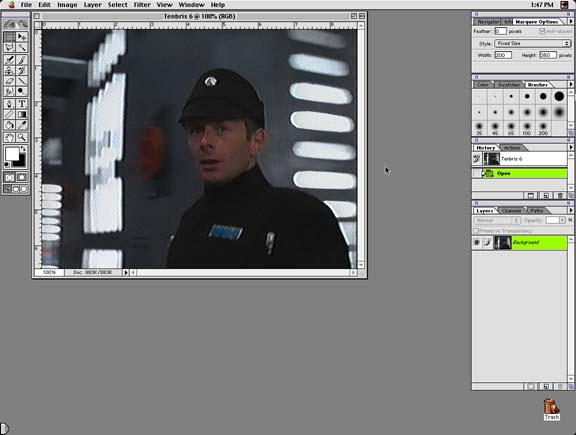
Task: Open History palette menu arrow
Action: click(571, 147)
